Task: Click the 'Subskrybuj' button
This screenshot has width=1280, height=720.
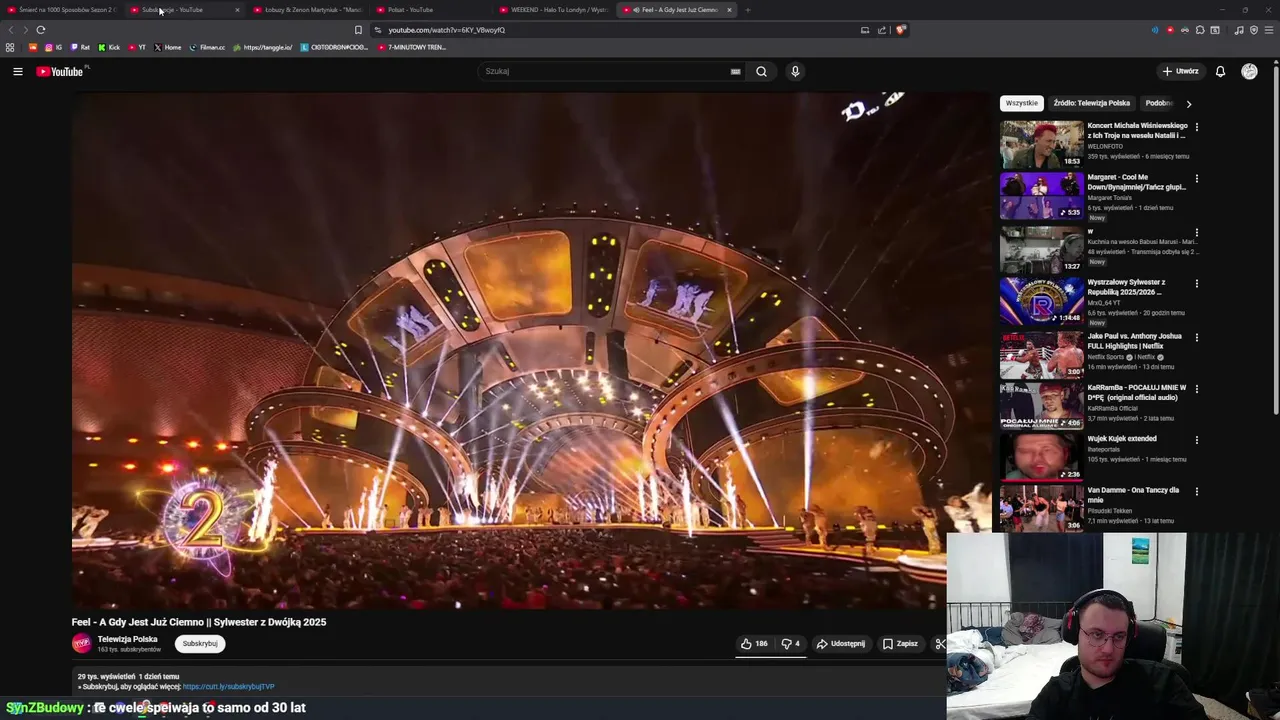Action: coord(200,644)
